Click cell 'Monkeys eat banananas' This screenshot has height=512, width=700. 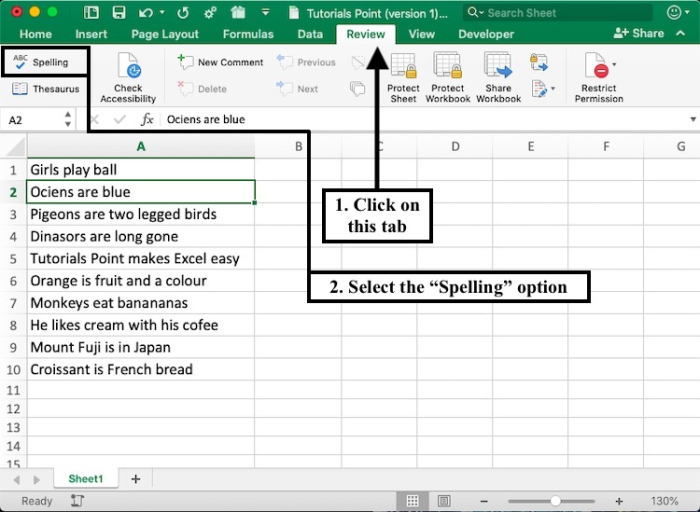pyautogui.click(x=141, y=303)
